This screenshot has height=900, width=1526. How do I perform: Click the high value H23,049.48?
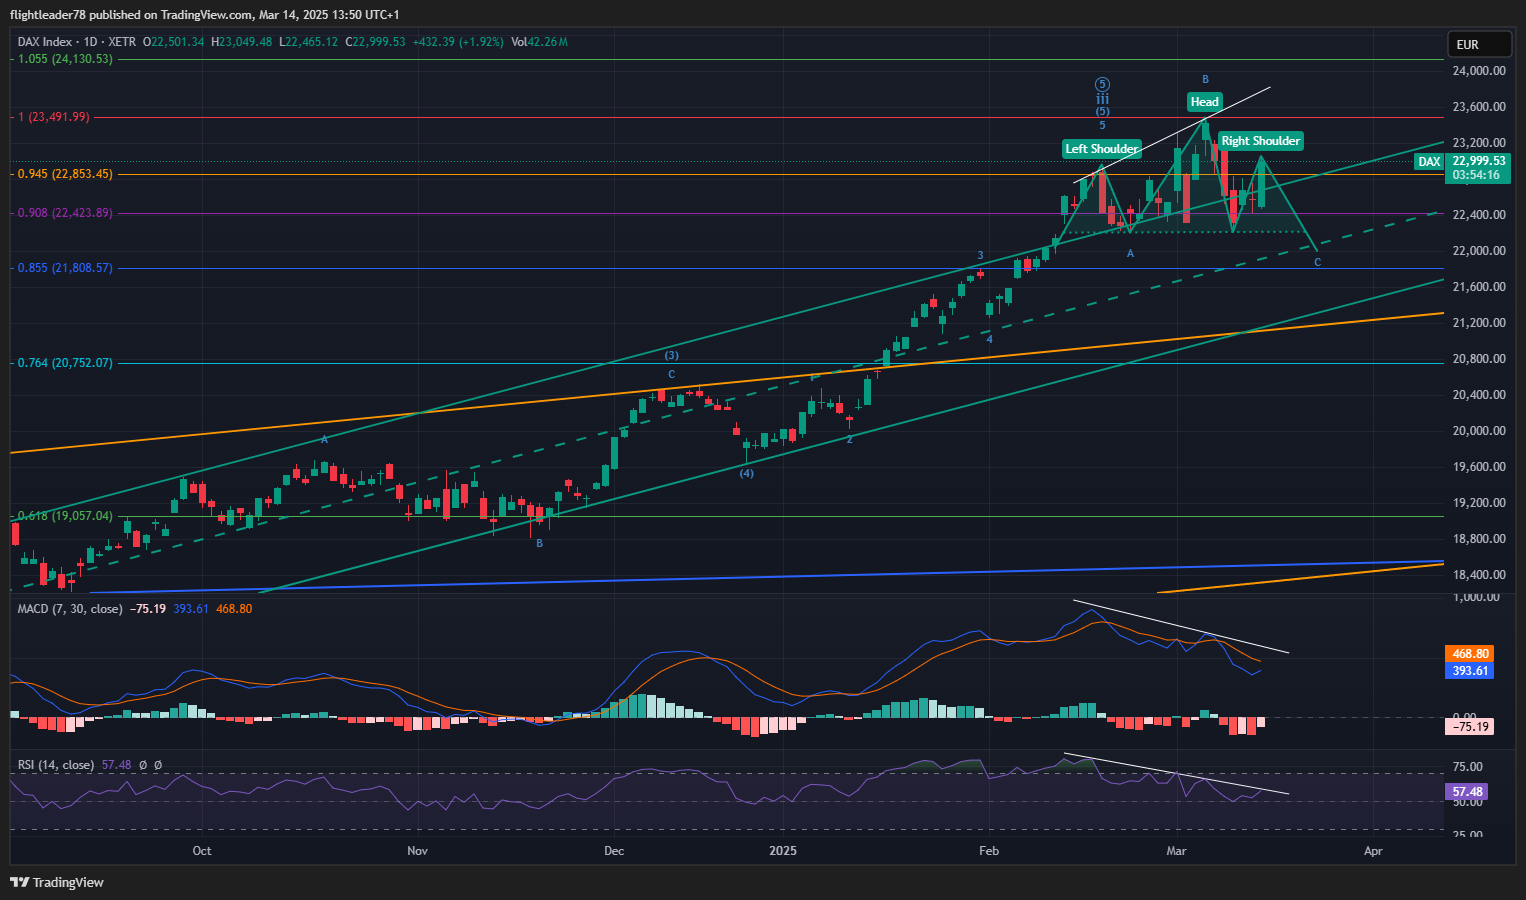pos(242,42)
